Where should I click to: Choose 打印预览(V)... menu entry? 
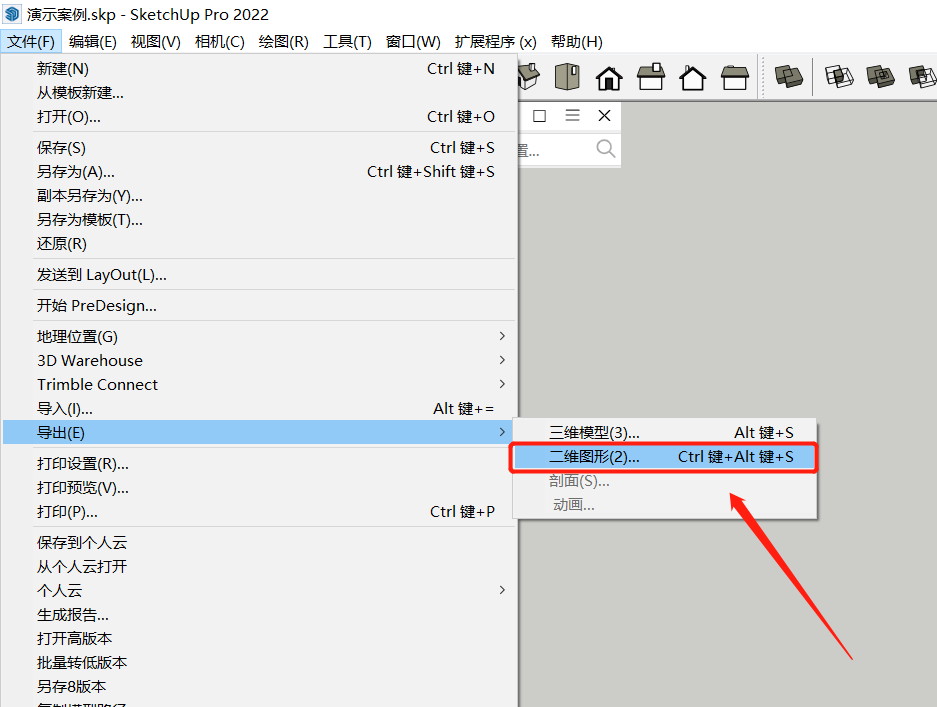point(259,487)
